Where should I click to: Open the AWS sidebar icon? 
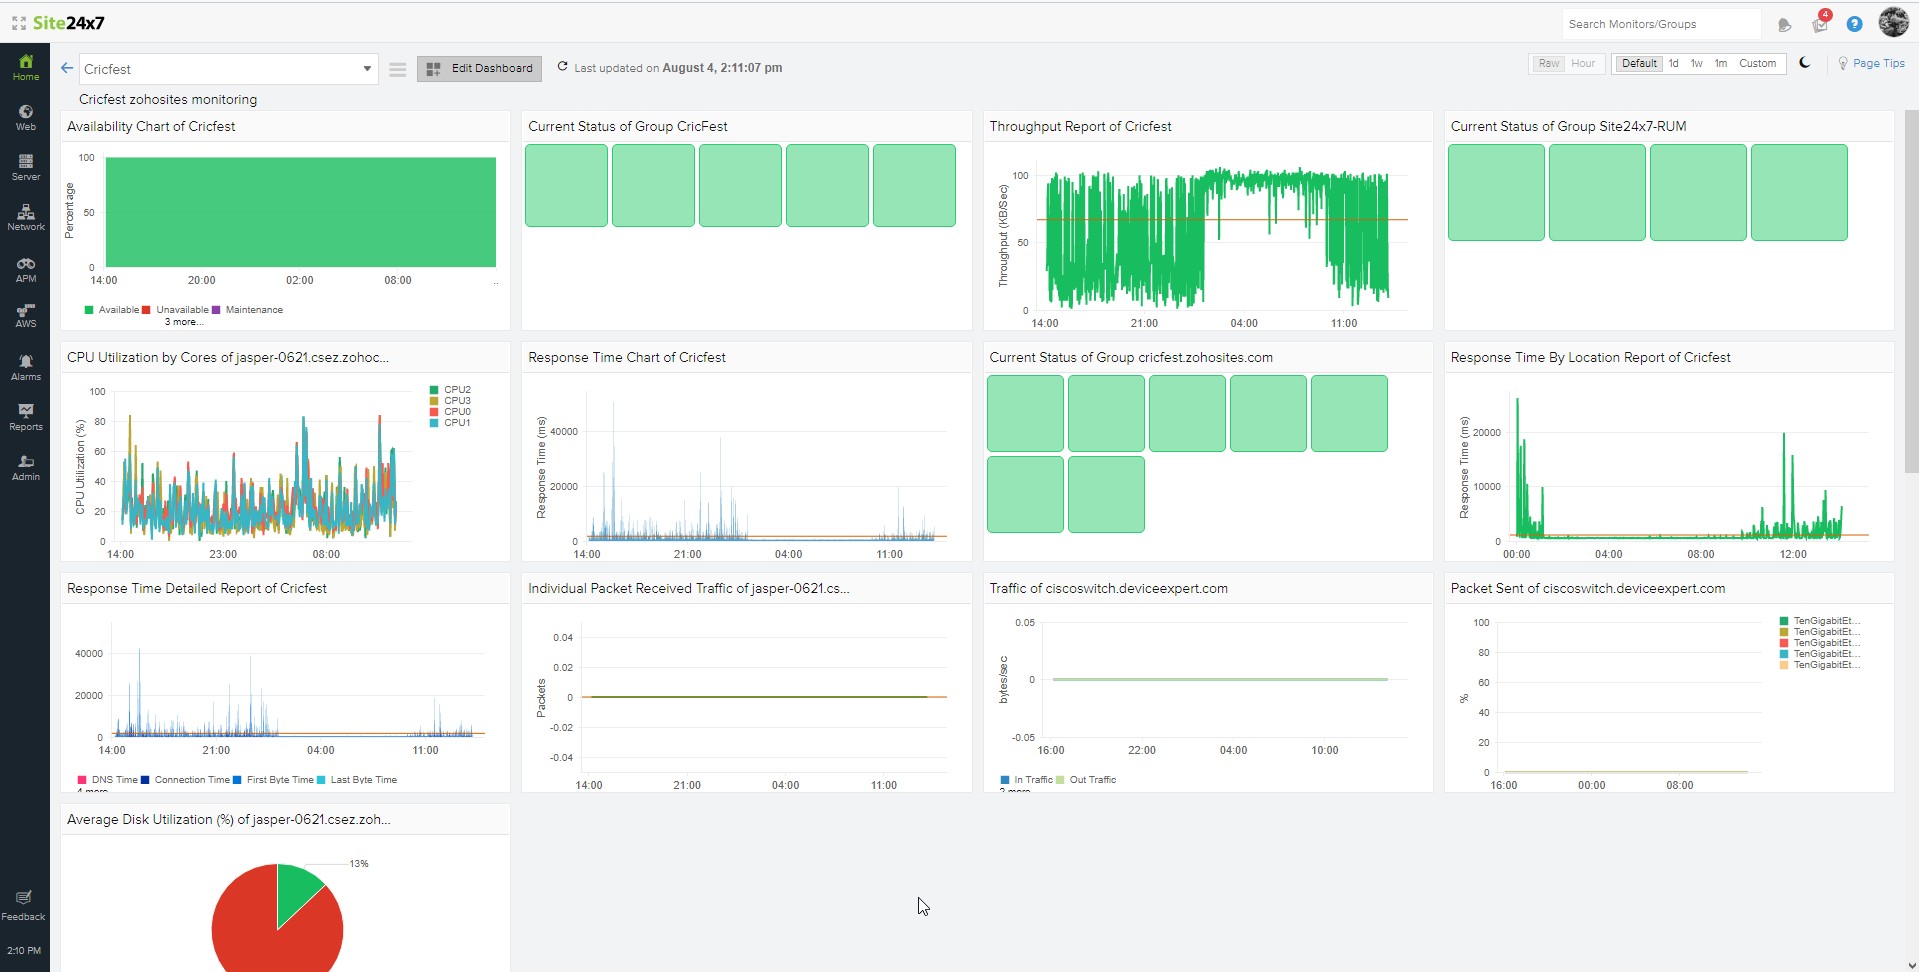pos(25,316)
